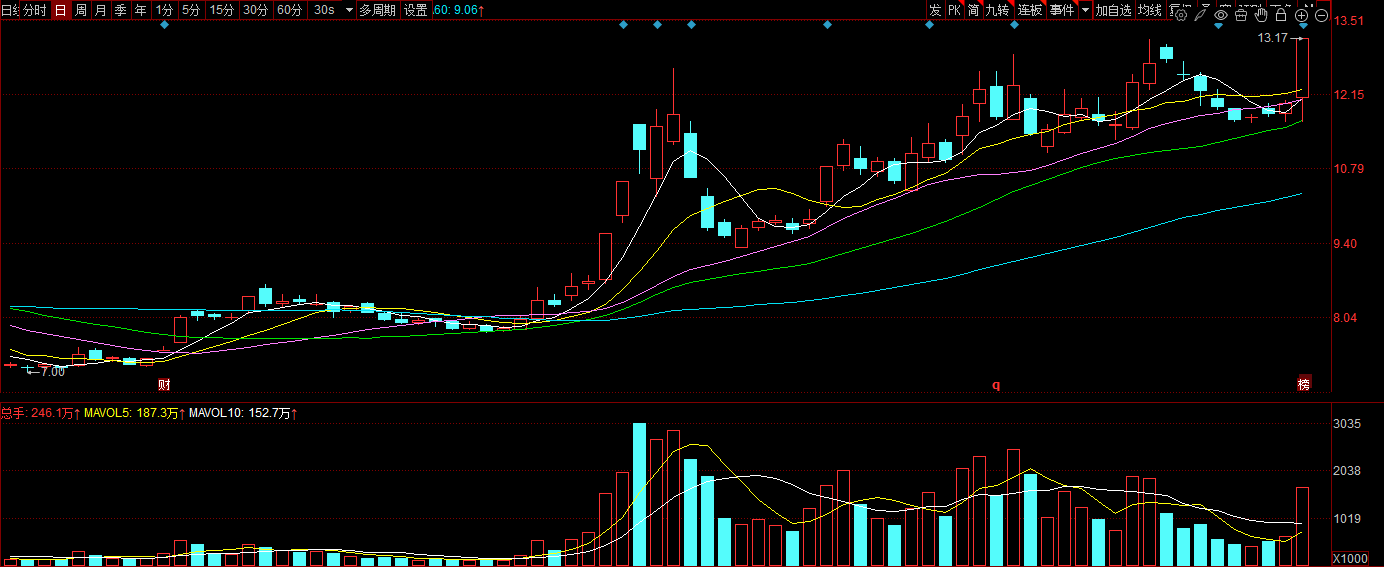Click the 财 finance marker on chart
This screenshot has height=567, width=1384.
(x=164, y=384)
